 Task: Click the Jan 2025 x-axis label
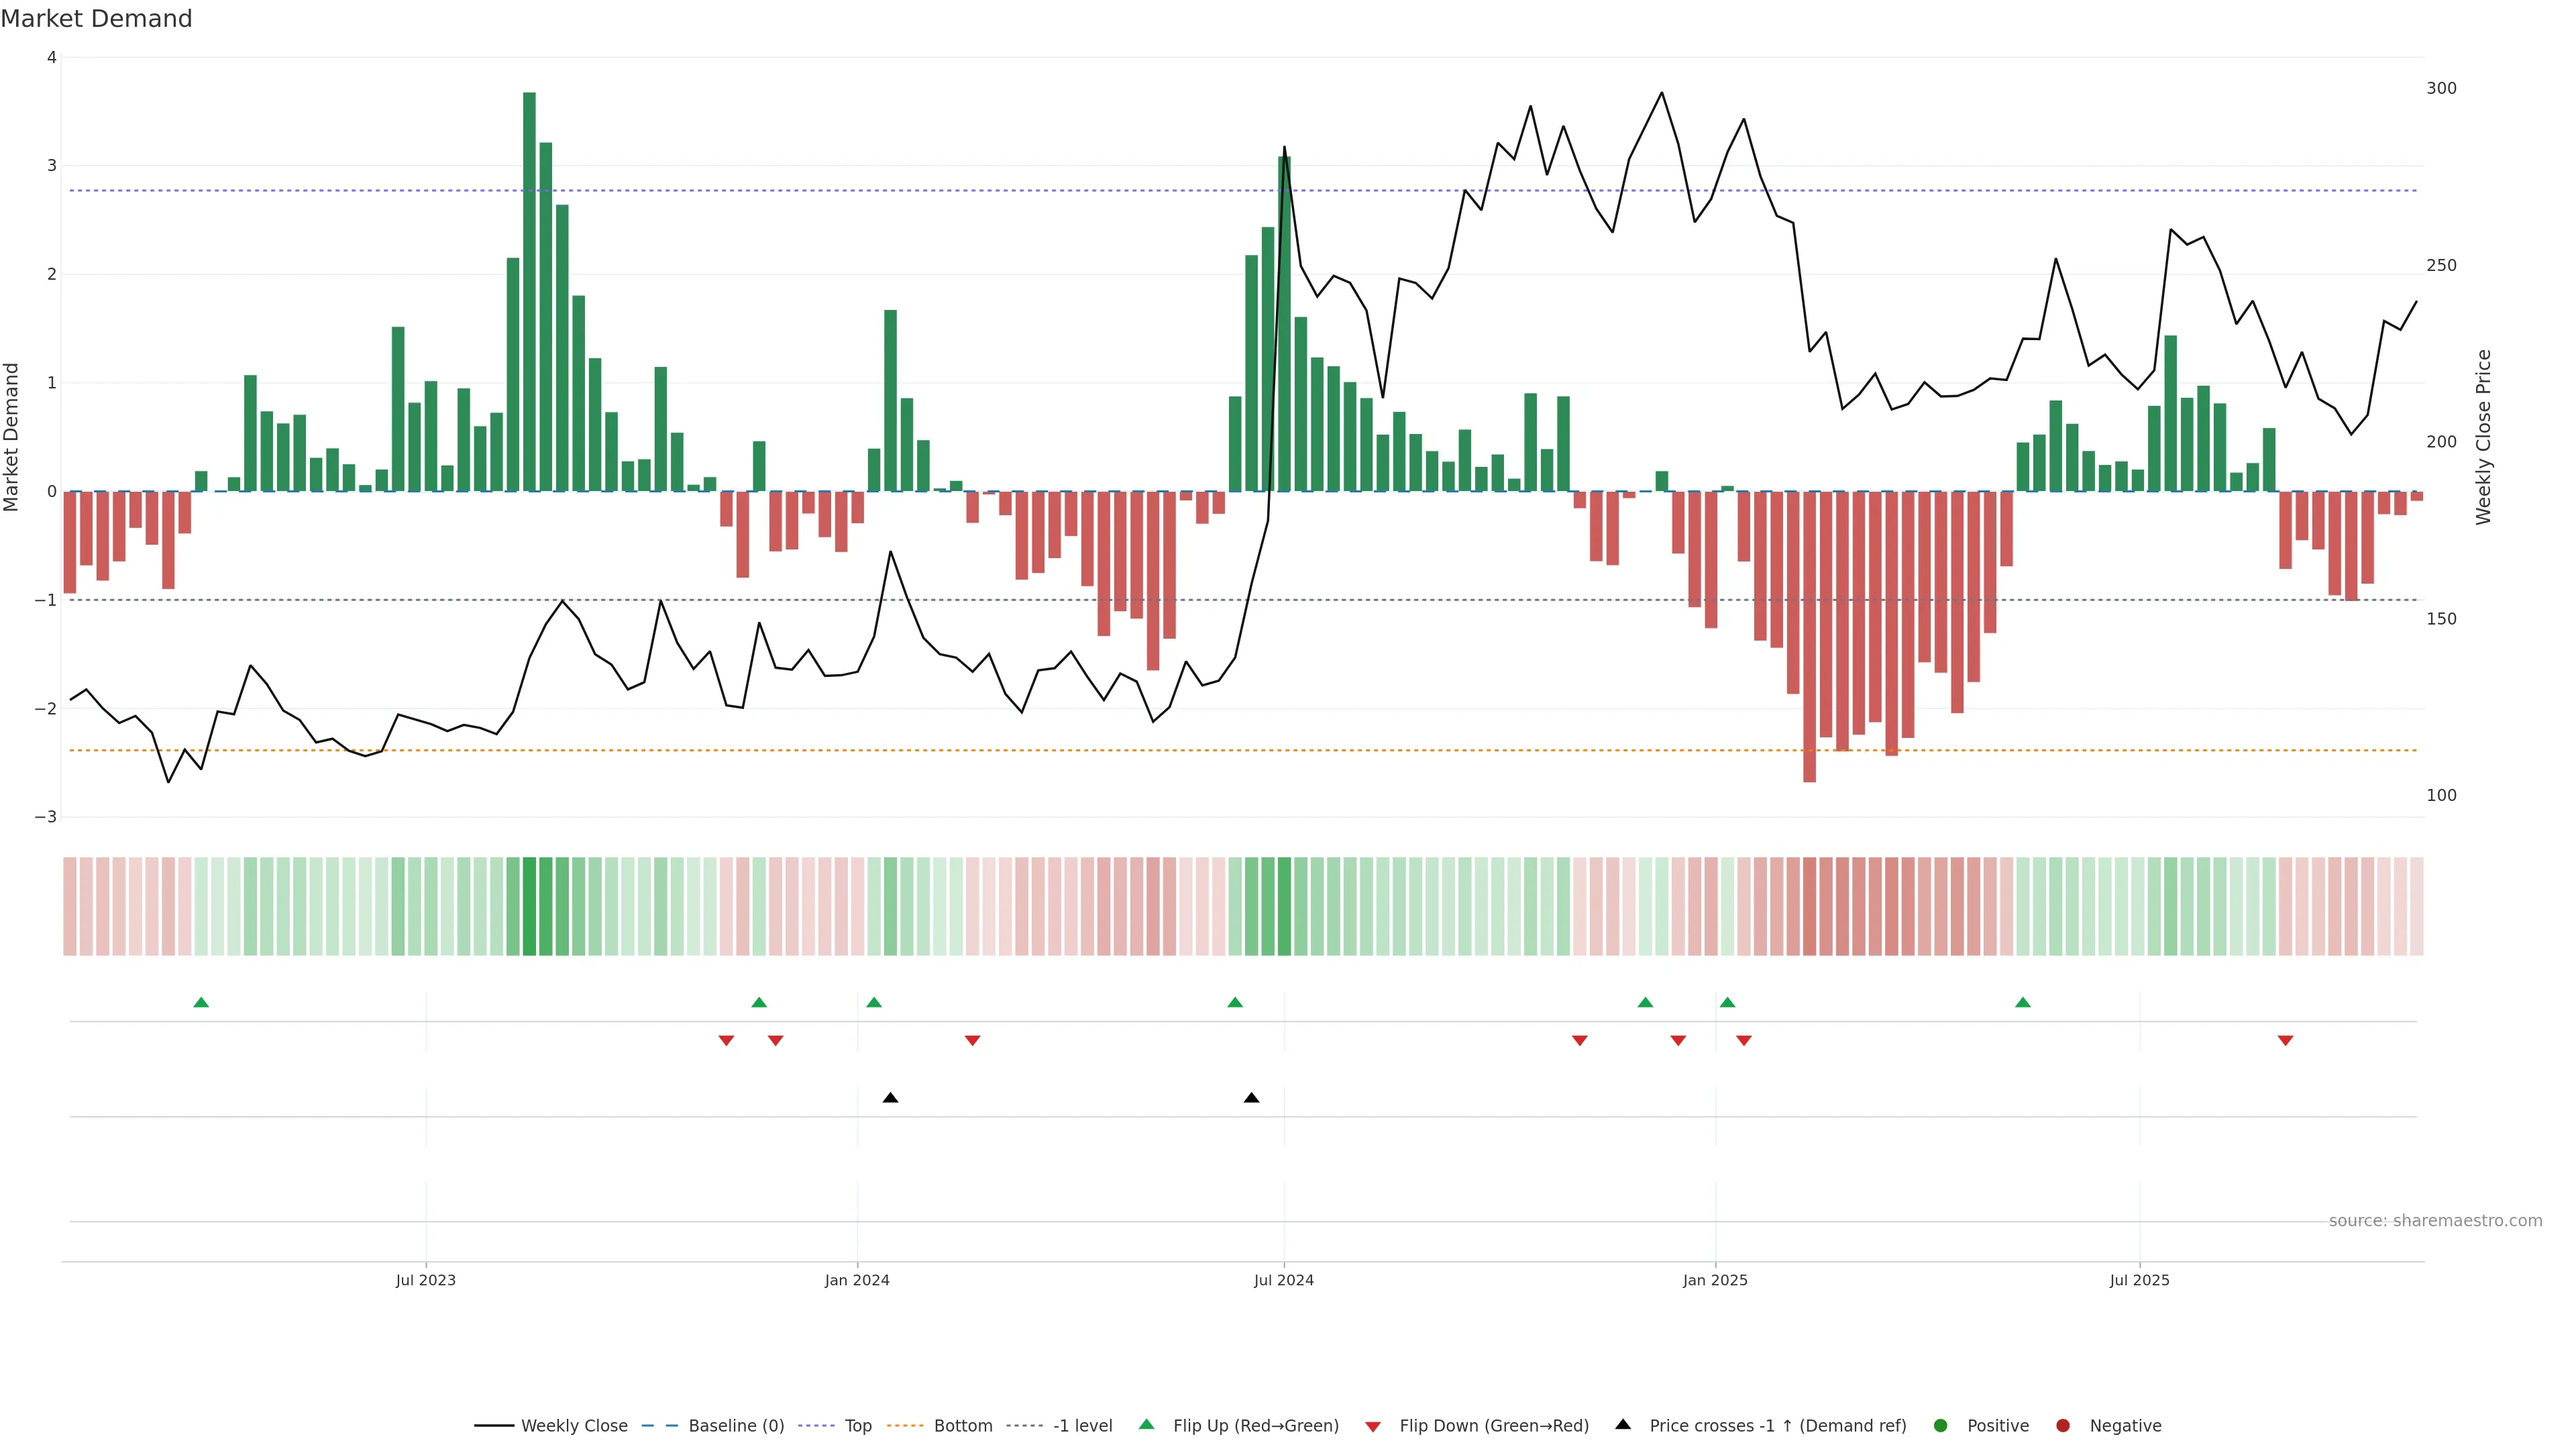point(1714,1280)
